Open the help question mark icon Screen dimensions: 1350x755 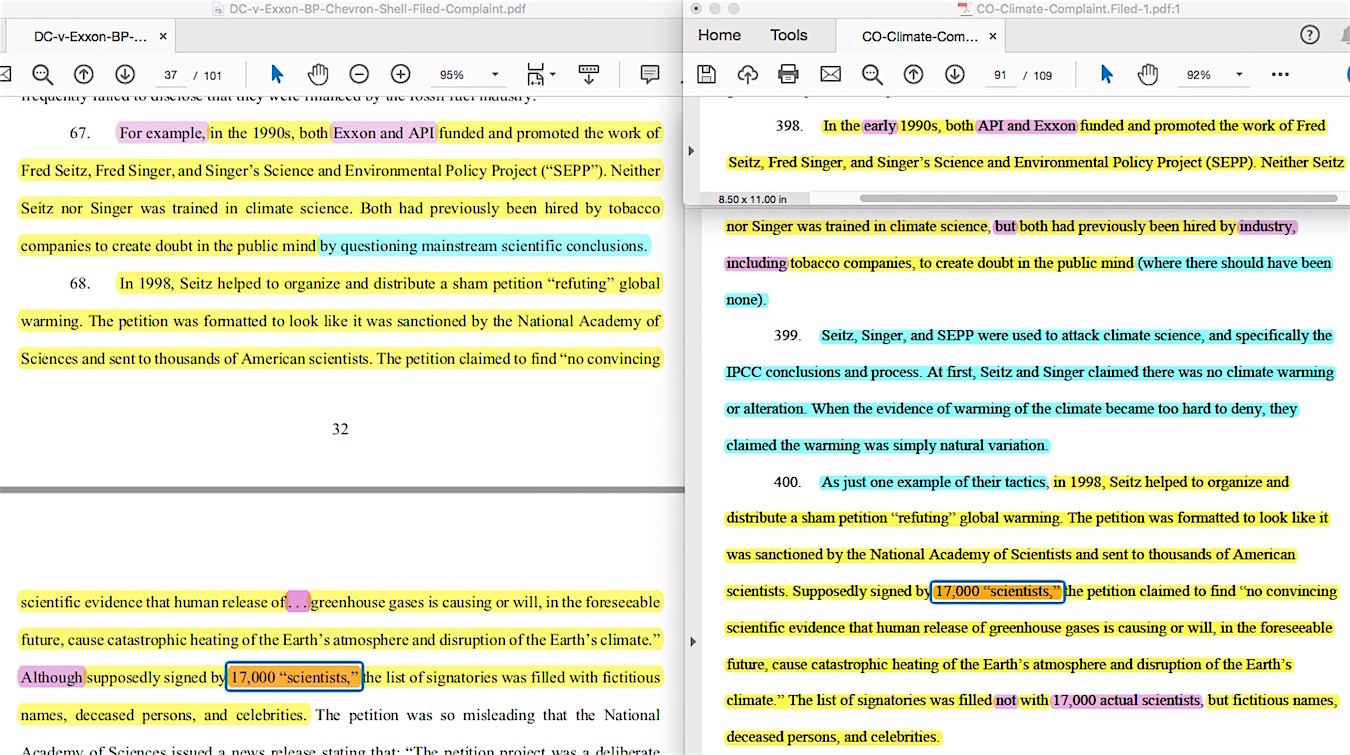(1309, 35)
